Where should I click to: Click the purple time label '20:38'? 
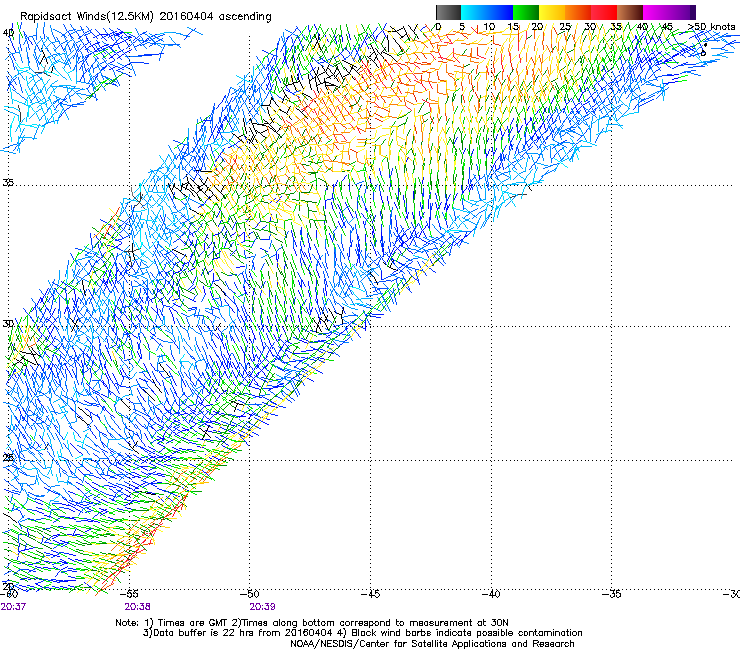pos(137,607)
